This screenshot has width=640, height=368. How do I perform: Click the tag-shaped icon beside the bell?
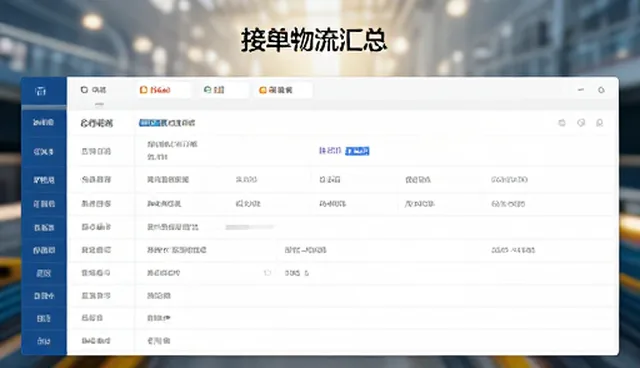click(581, 122)
